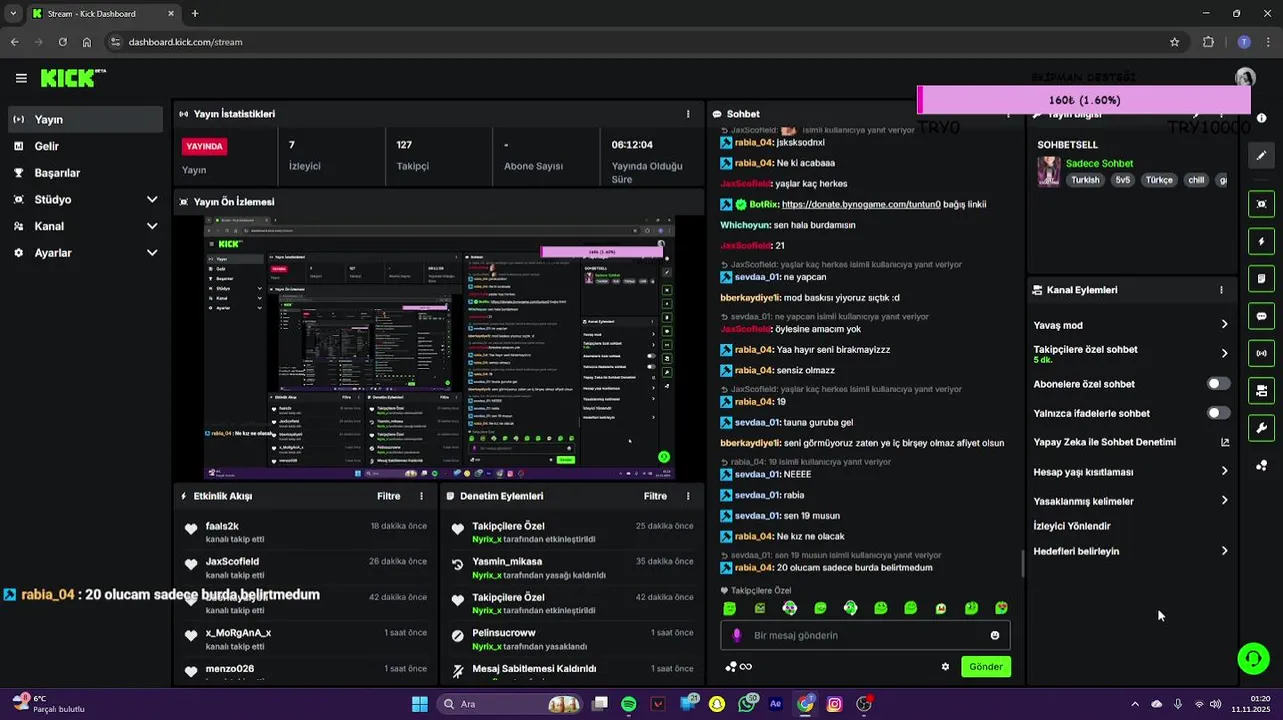Click the 5v5 stream tag

click(1123, 180)
